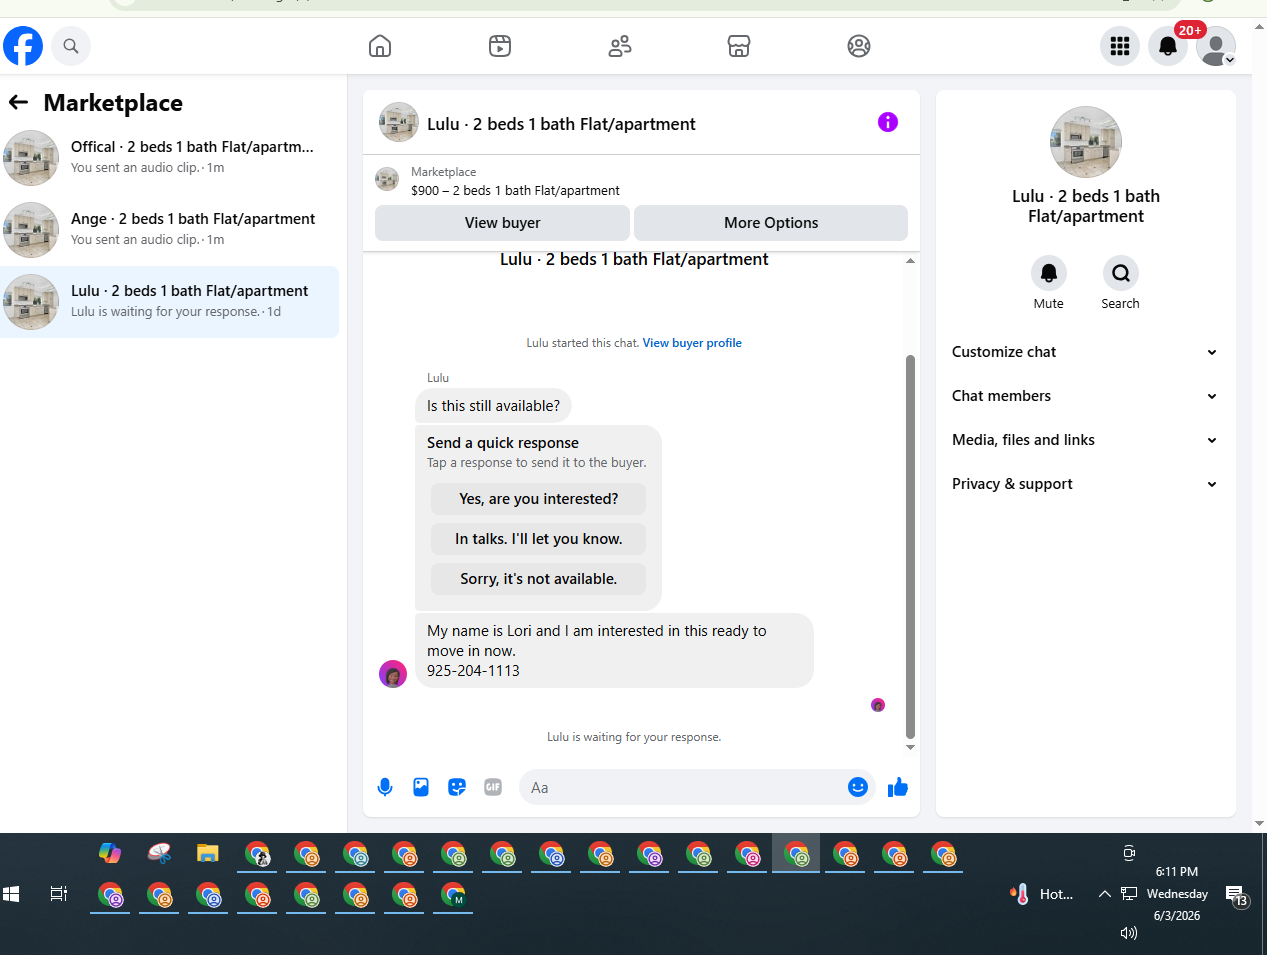Open the network tray icon

pyautogui.click(x=1129, y=894)
